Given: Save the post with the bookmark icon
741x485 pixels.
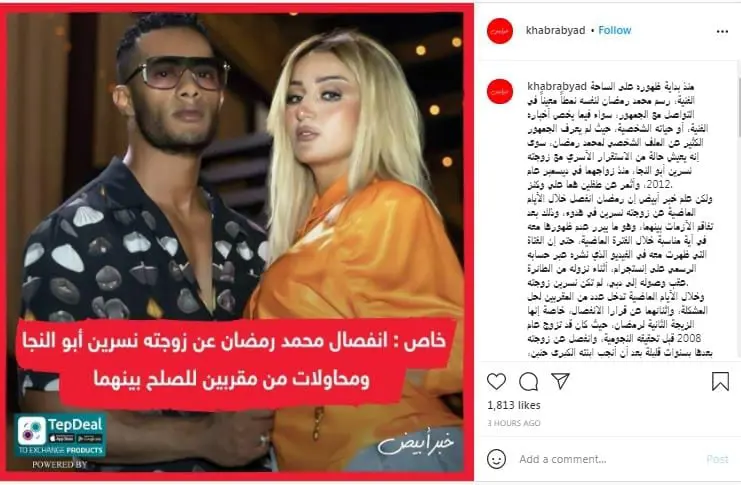Looking at the screenshot, I should pyautogui.click(x=720, y=381).
